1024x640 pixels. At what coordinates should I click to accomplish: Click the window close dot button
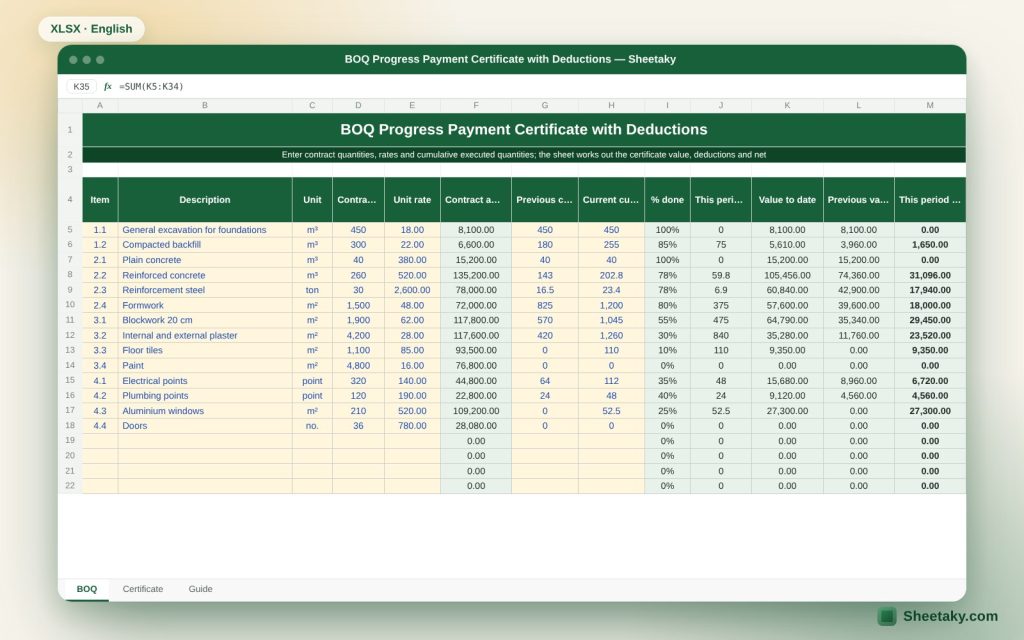[x=73, y=59]
